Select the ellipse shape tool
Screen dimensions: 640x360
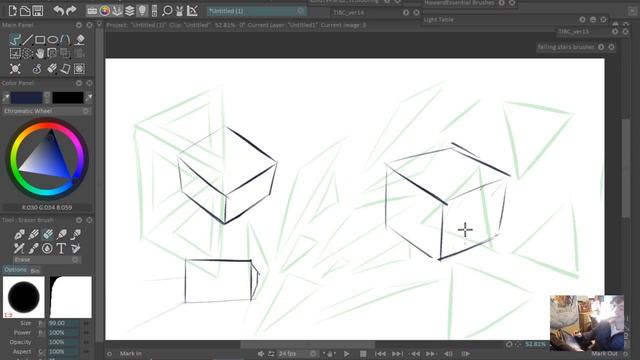pyautogui.click(x=53, y=40)
